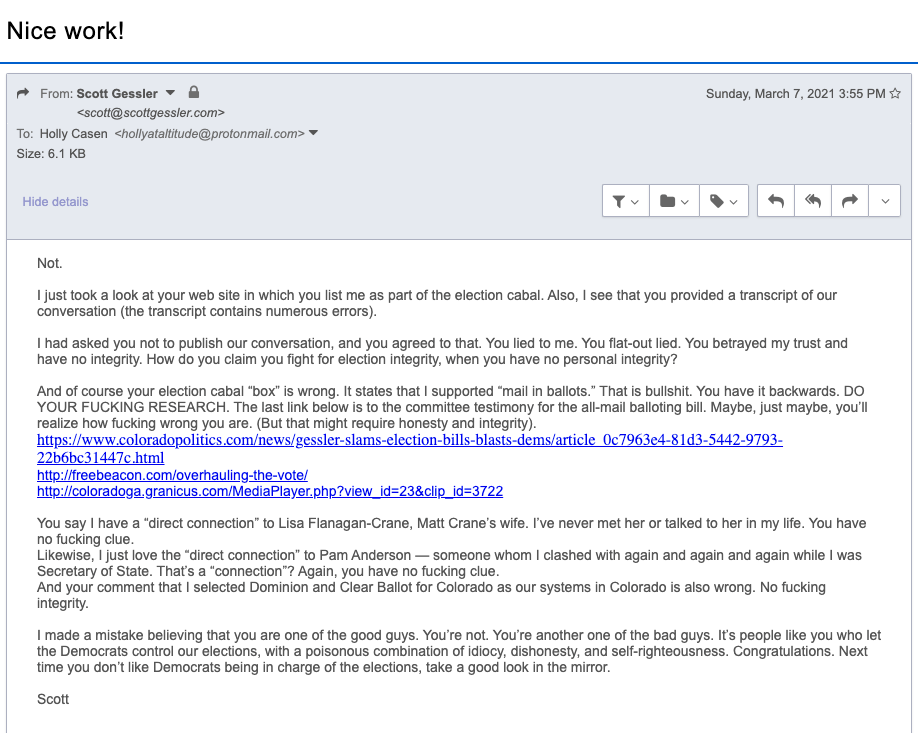Click the Reply All double-arrow icon
918x733 pixels.
coord(813,201)
